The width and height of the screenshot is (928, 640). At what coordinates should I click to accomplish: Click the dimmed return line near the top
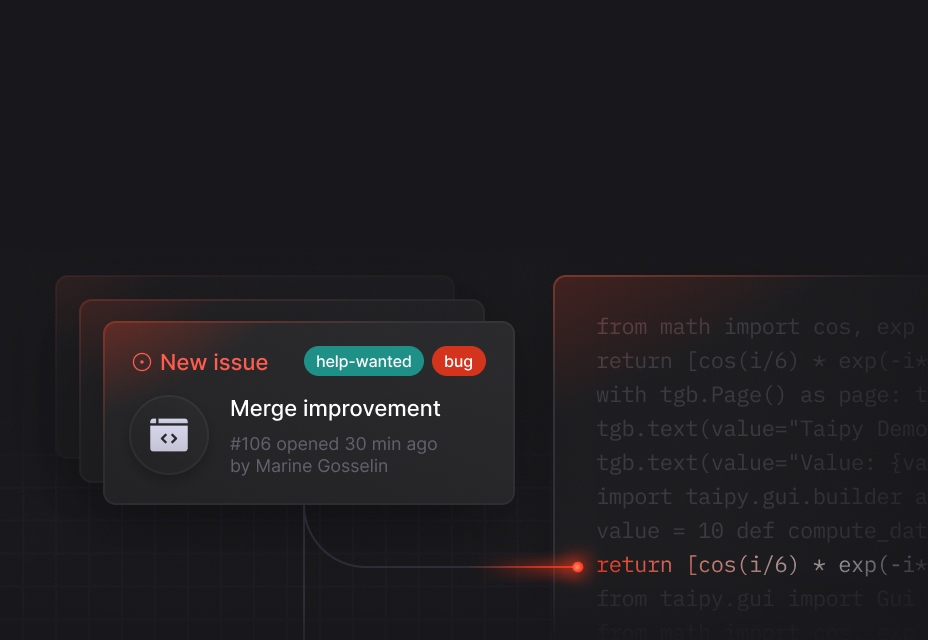coord(760,361)
